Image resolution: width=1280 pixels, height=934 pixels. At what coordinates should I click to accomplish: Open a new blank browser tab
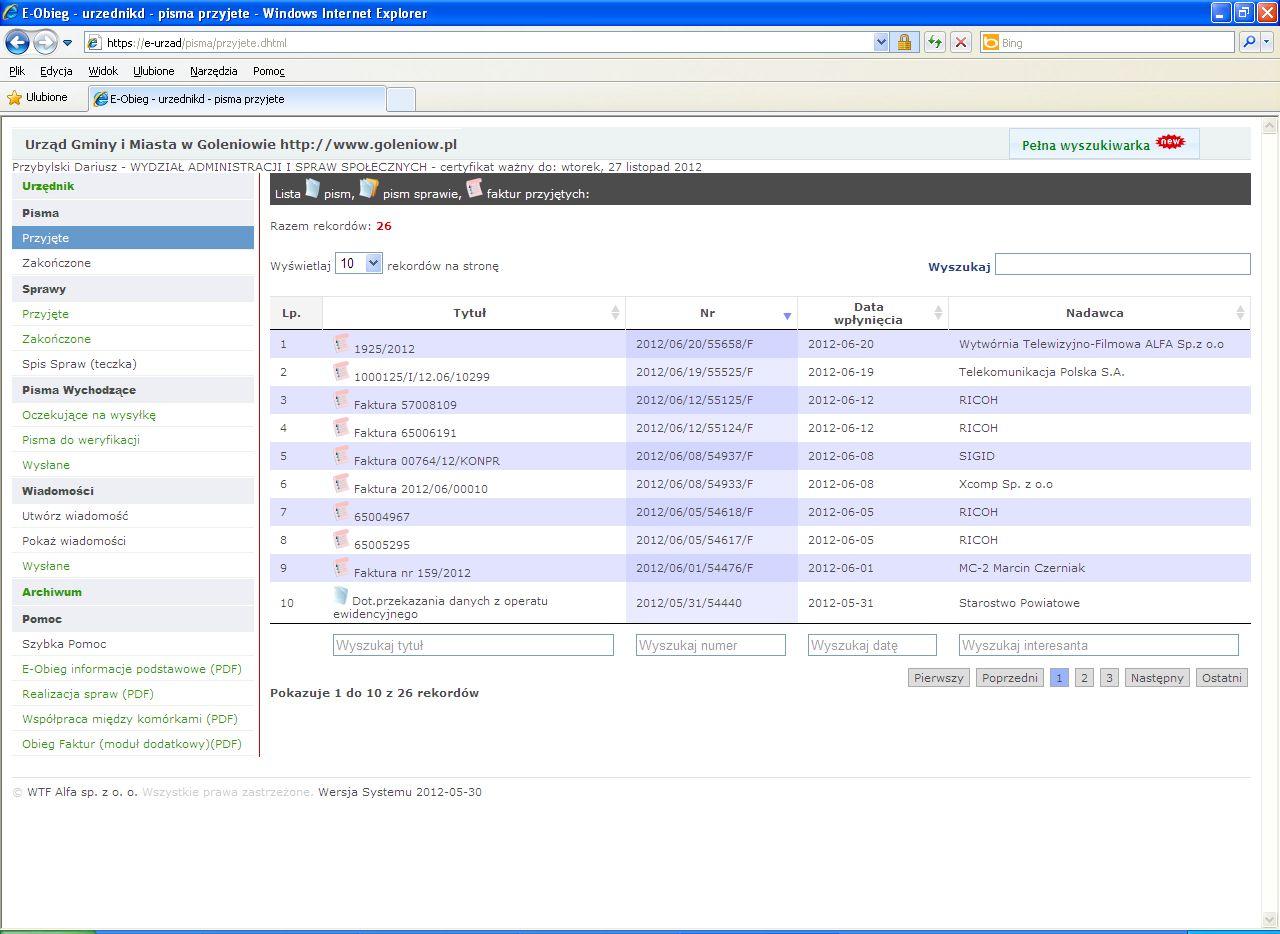click(x=400, y=99)
